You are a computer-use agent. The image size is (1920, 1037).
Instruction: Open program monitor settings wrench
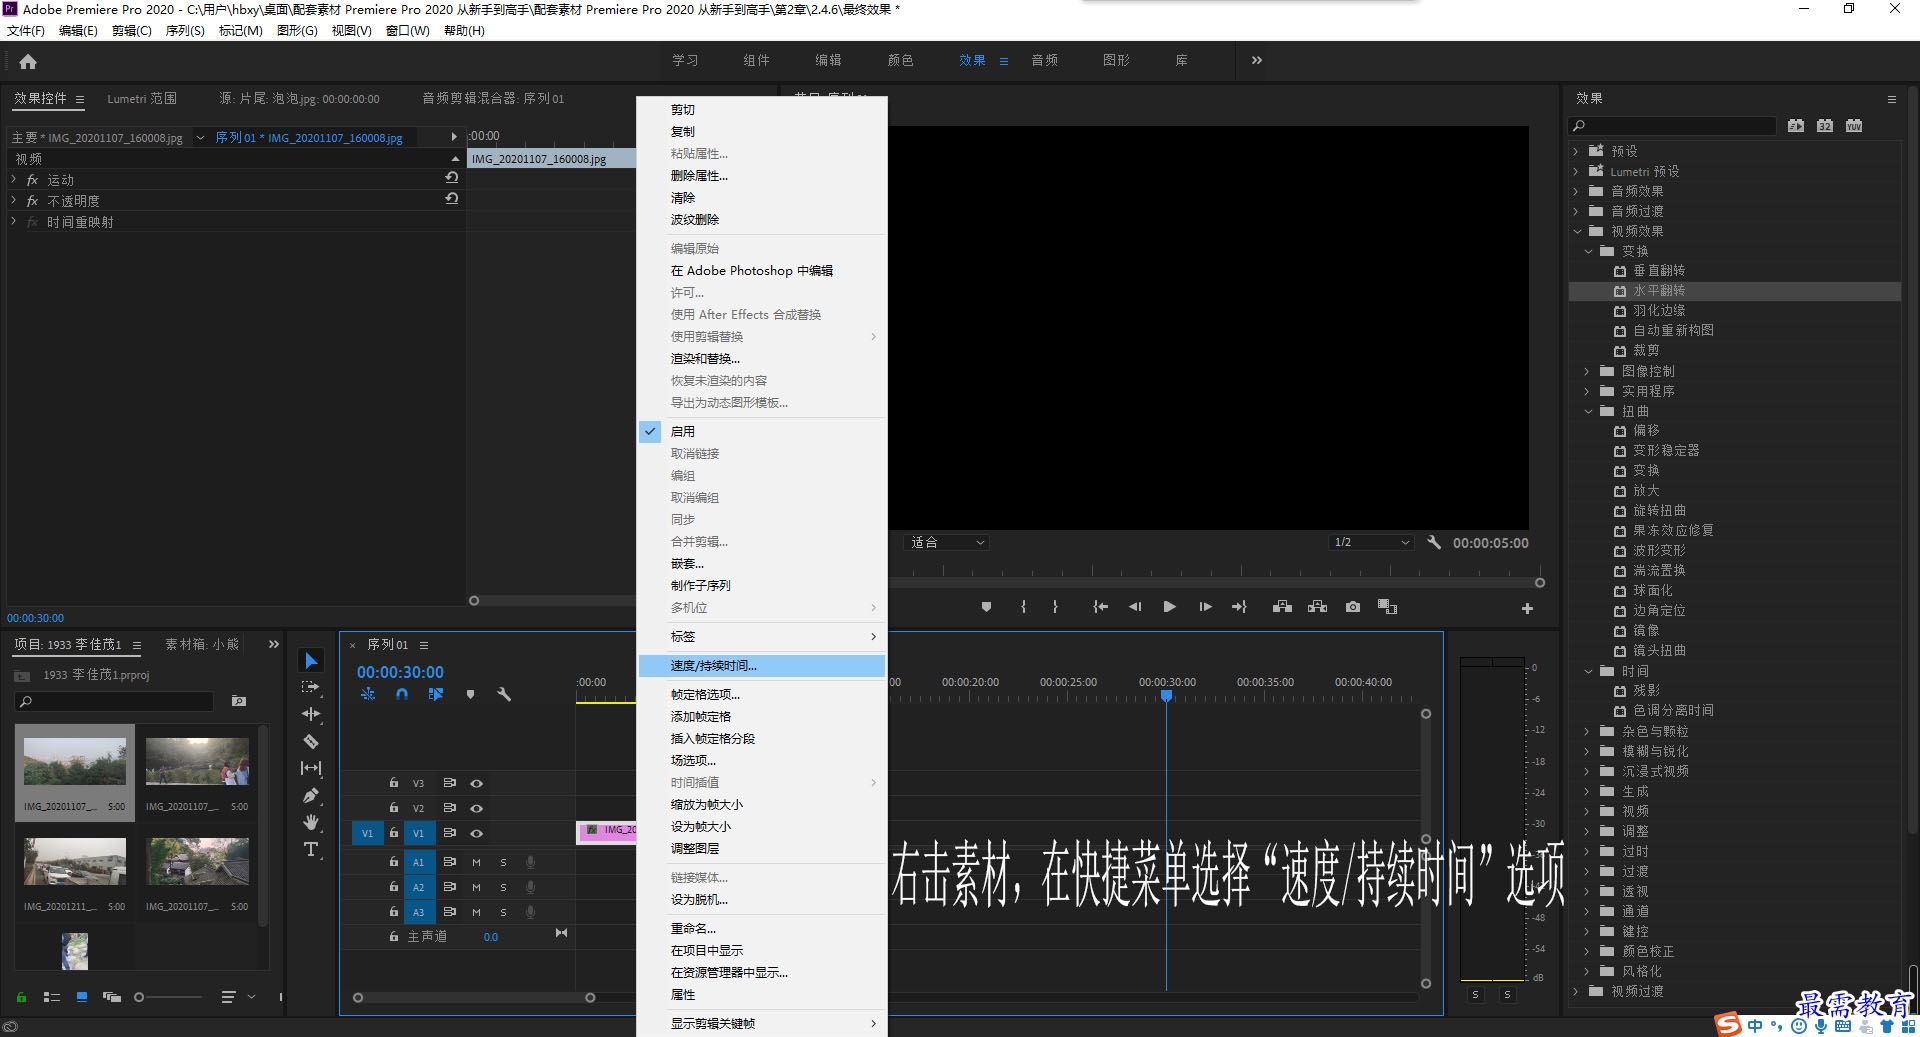(1433, 542)
